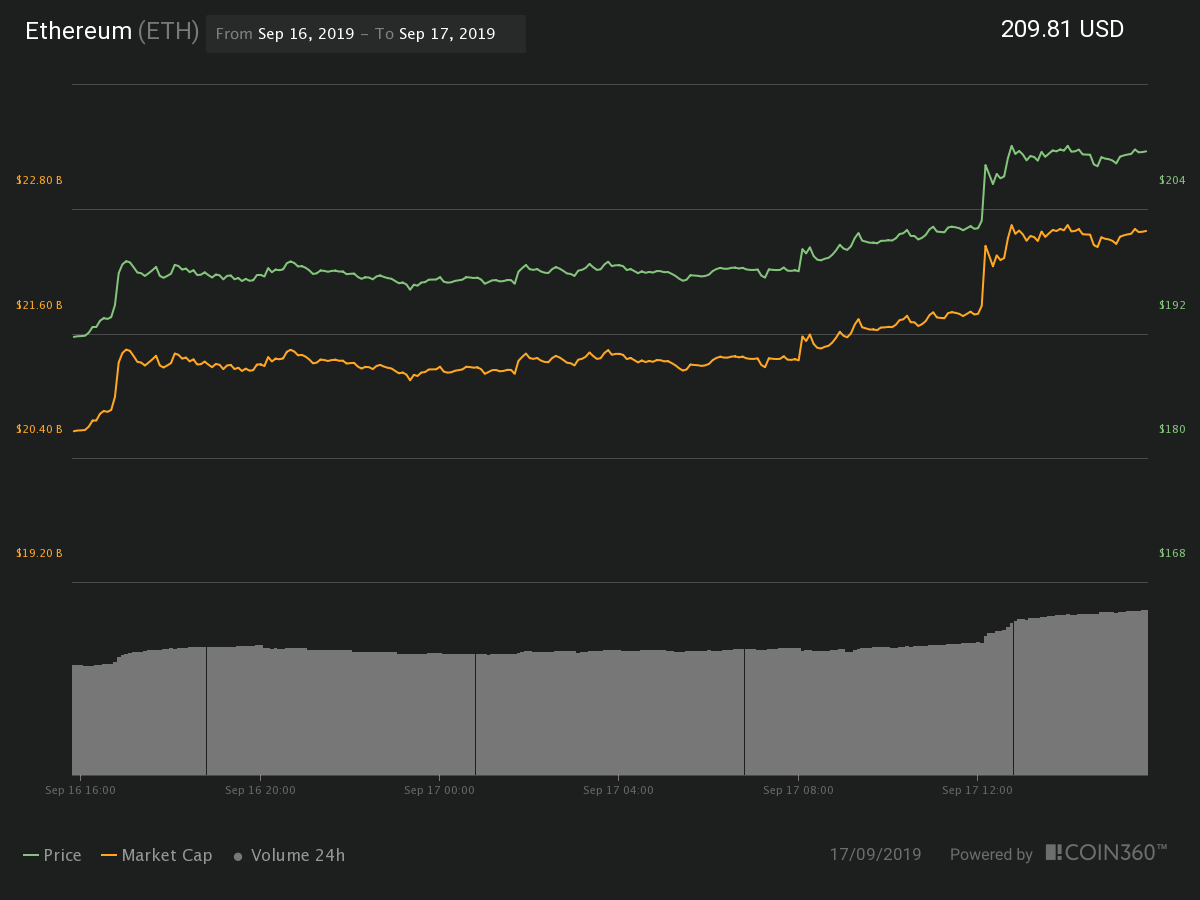1200x900 pixels.
Task: Toggle the Price legend entry
Action: coord(52,855)
